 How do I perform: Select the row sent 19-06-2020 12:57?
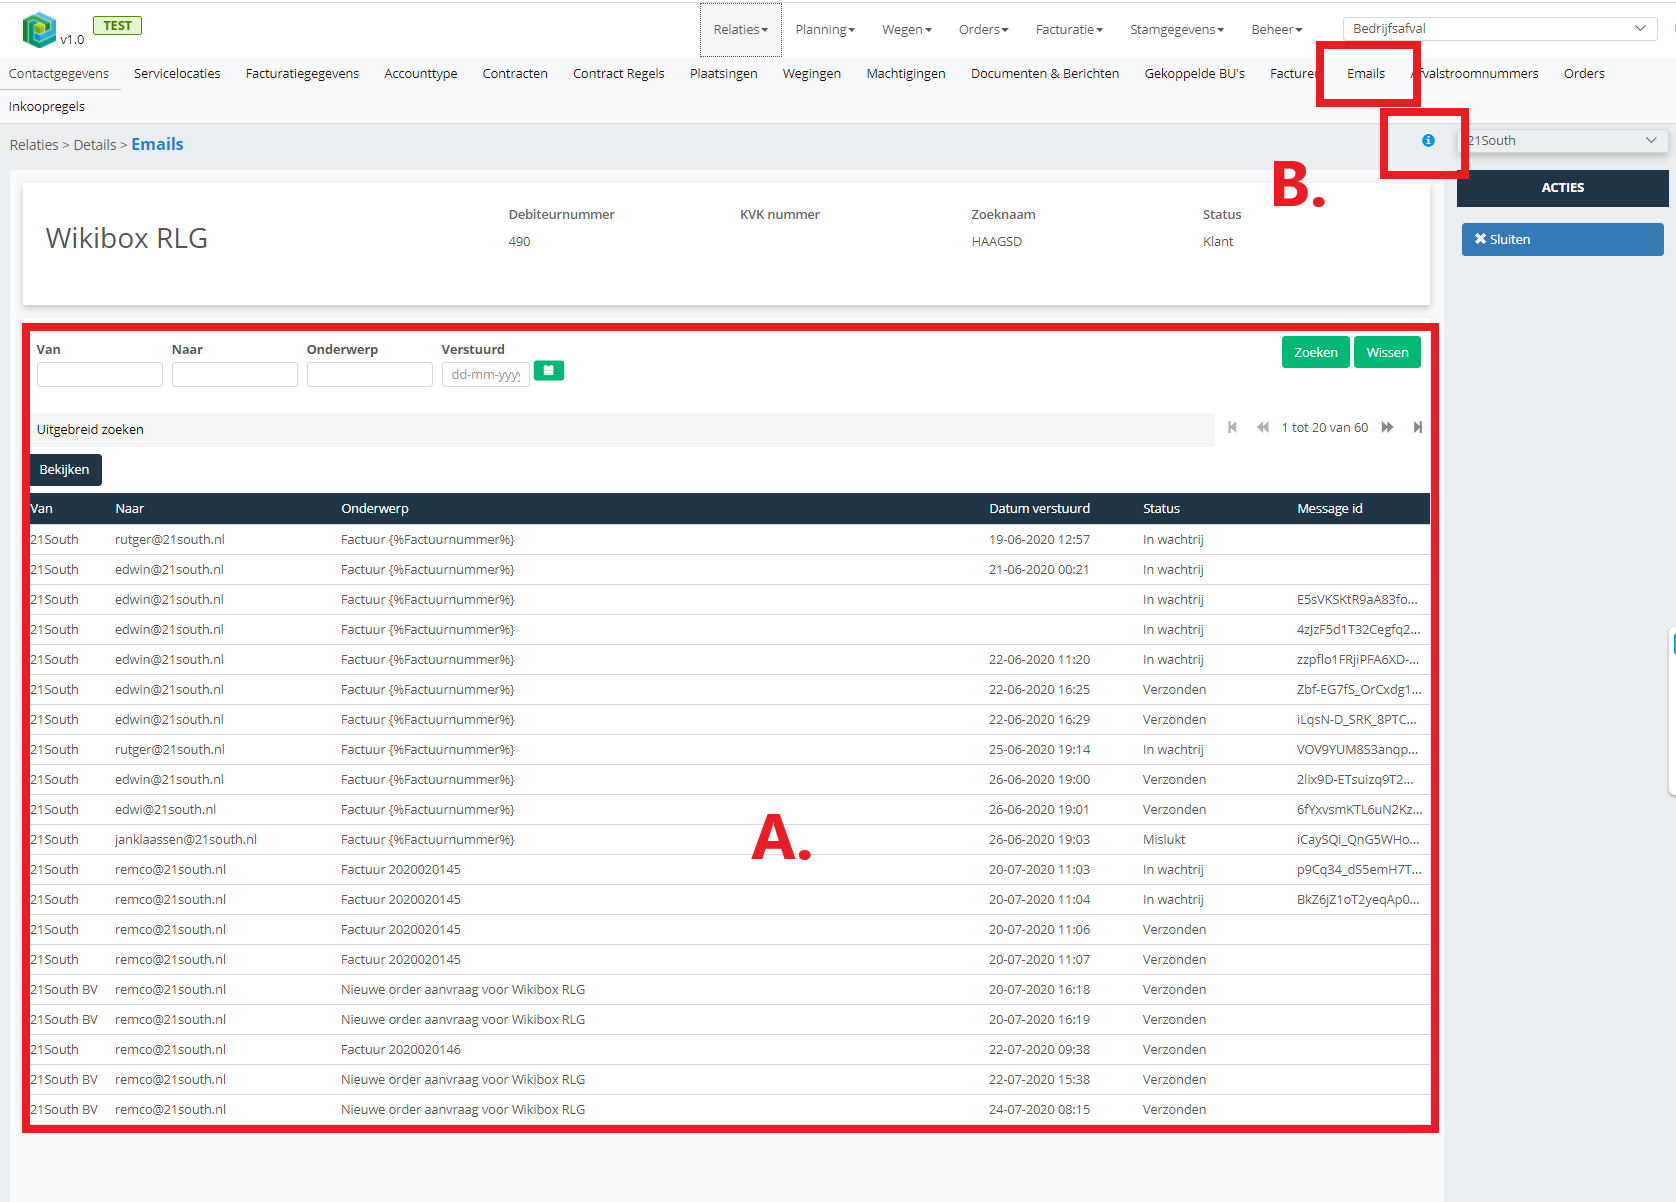click(x=729, y=540)
